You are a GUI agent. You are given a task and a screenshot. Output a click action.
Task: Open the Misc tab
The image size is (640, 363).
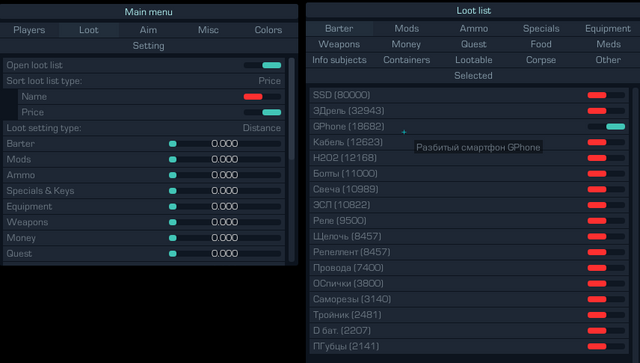click(x=208, y=30)
